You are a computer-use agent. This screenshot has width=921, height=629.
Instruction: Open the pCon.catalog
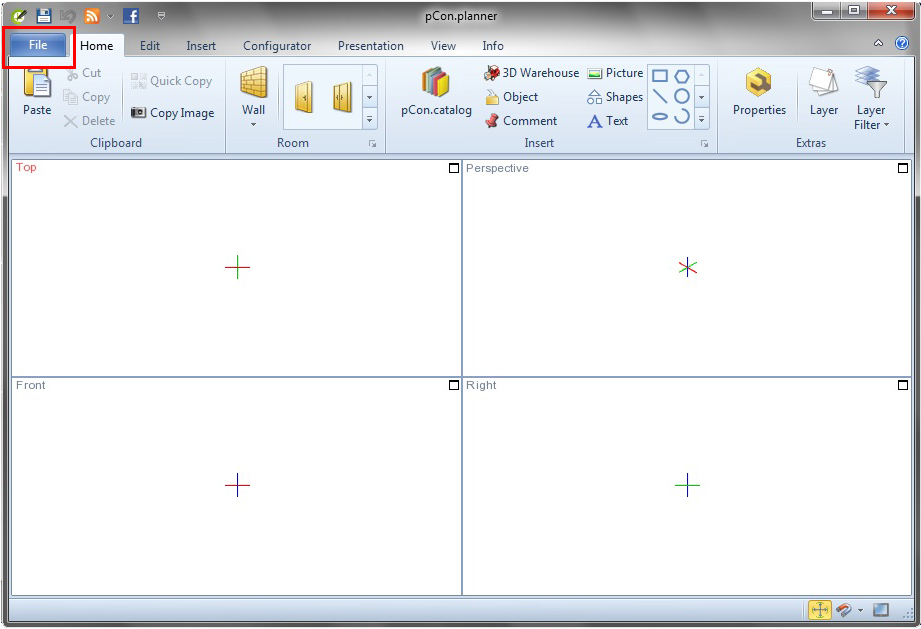(436, 91)
